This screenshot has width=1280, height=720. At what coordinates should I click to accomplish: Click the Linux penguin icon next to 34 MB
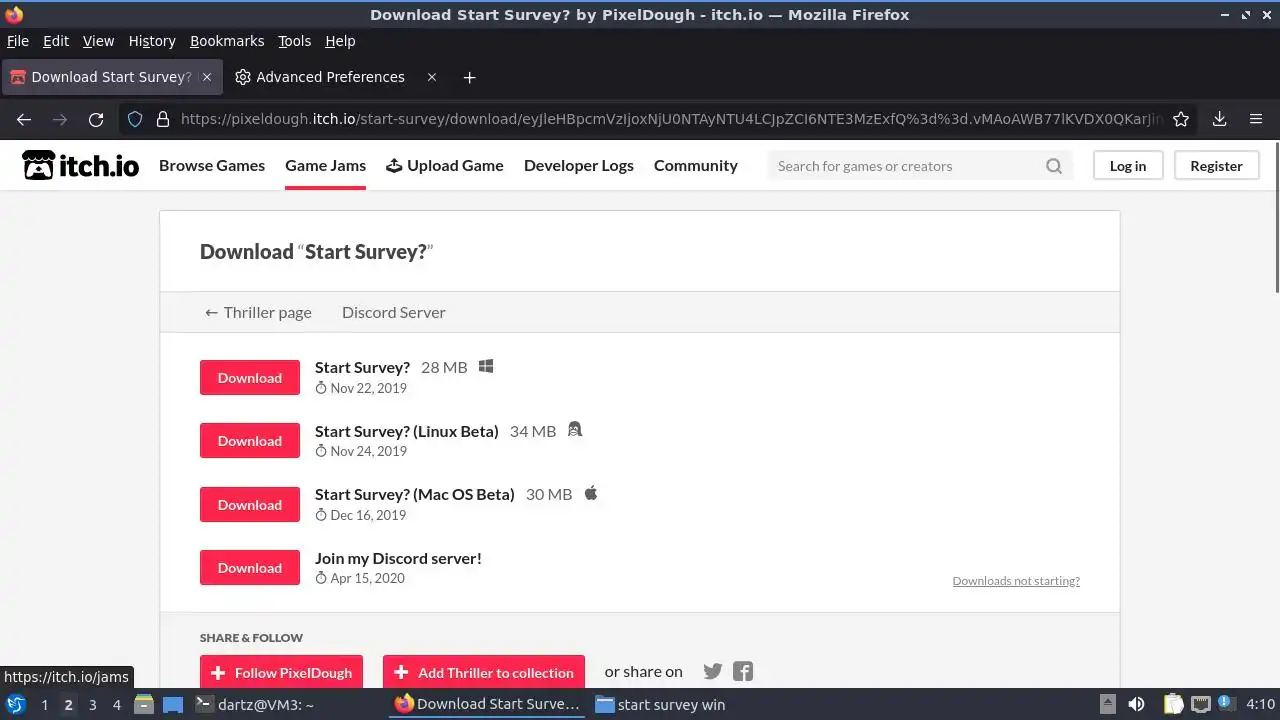[574, 430]
